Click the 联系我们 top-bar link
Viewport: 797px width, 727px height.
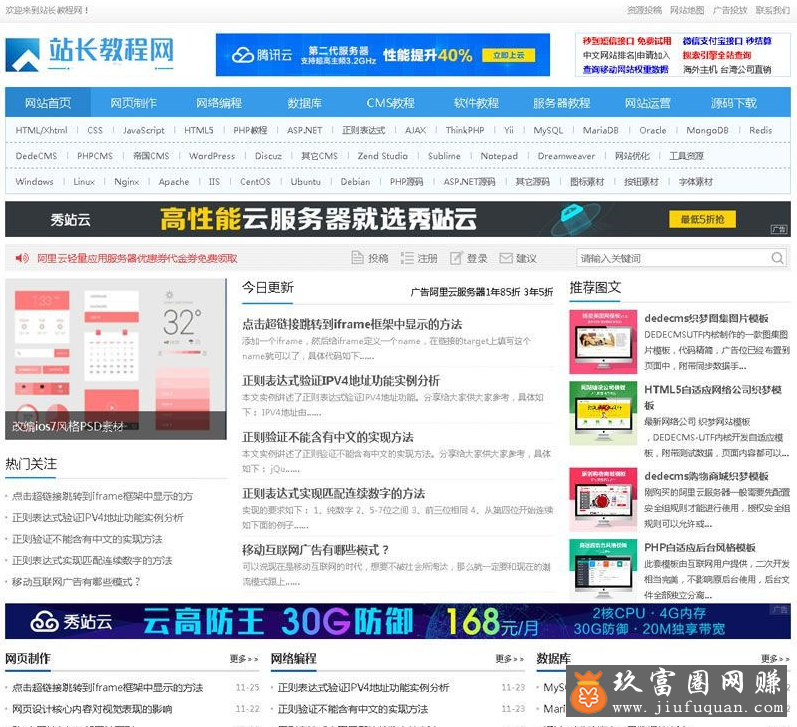pos(773,10)
